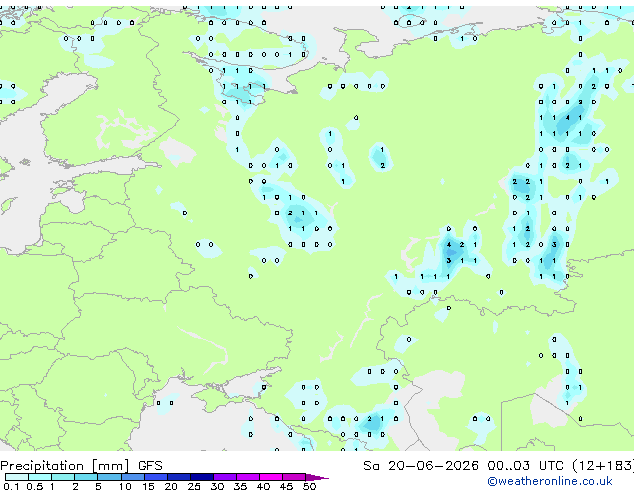Click the magenta swatch between 40 and 45
This screenshot has width=634, height=490.
pyautogui.click(x=271, y=477)
